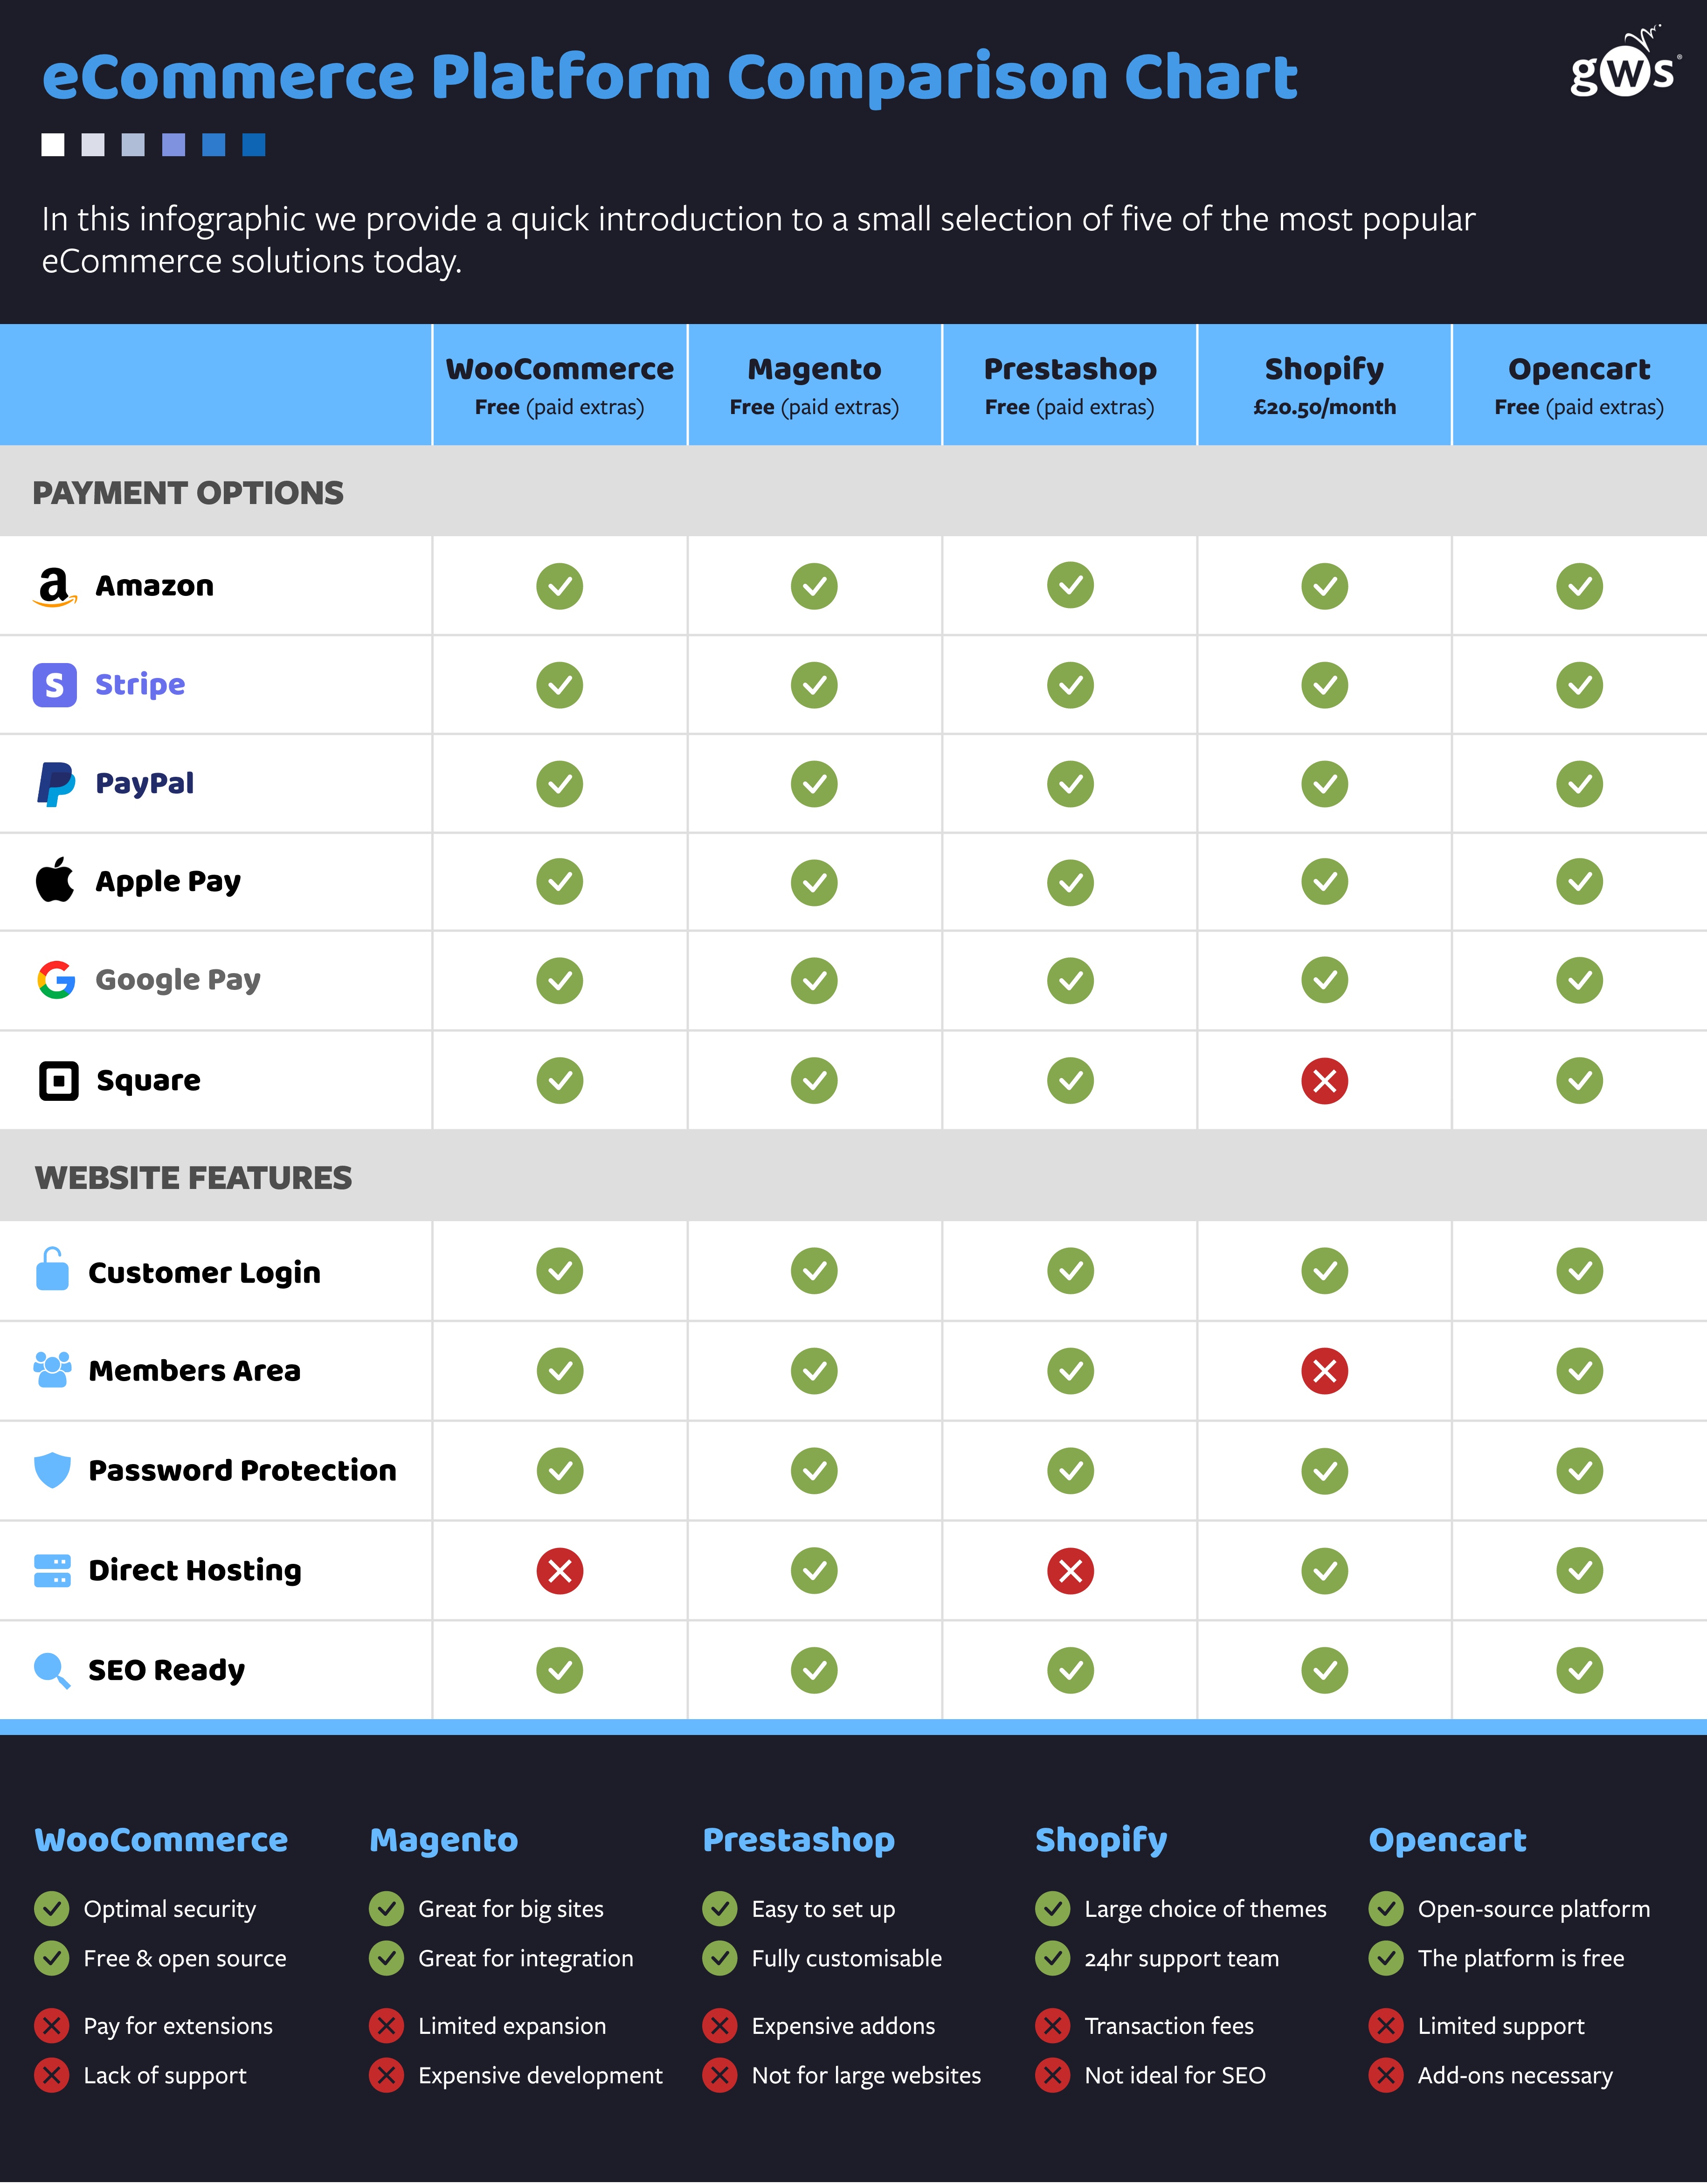Viewport: 1707px width, 2184px height.
Task: Click green check for Magento Direct Hosting
Action: point(815,1571)
